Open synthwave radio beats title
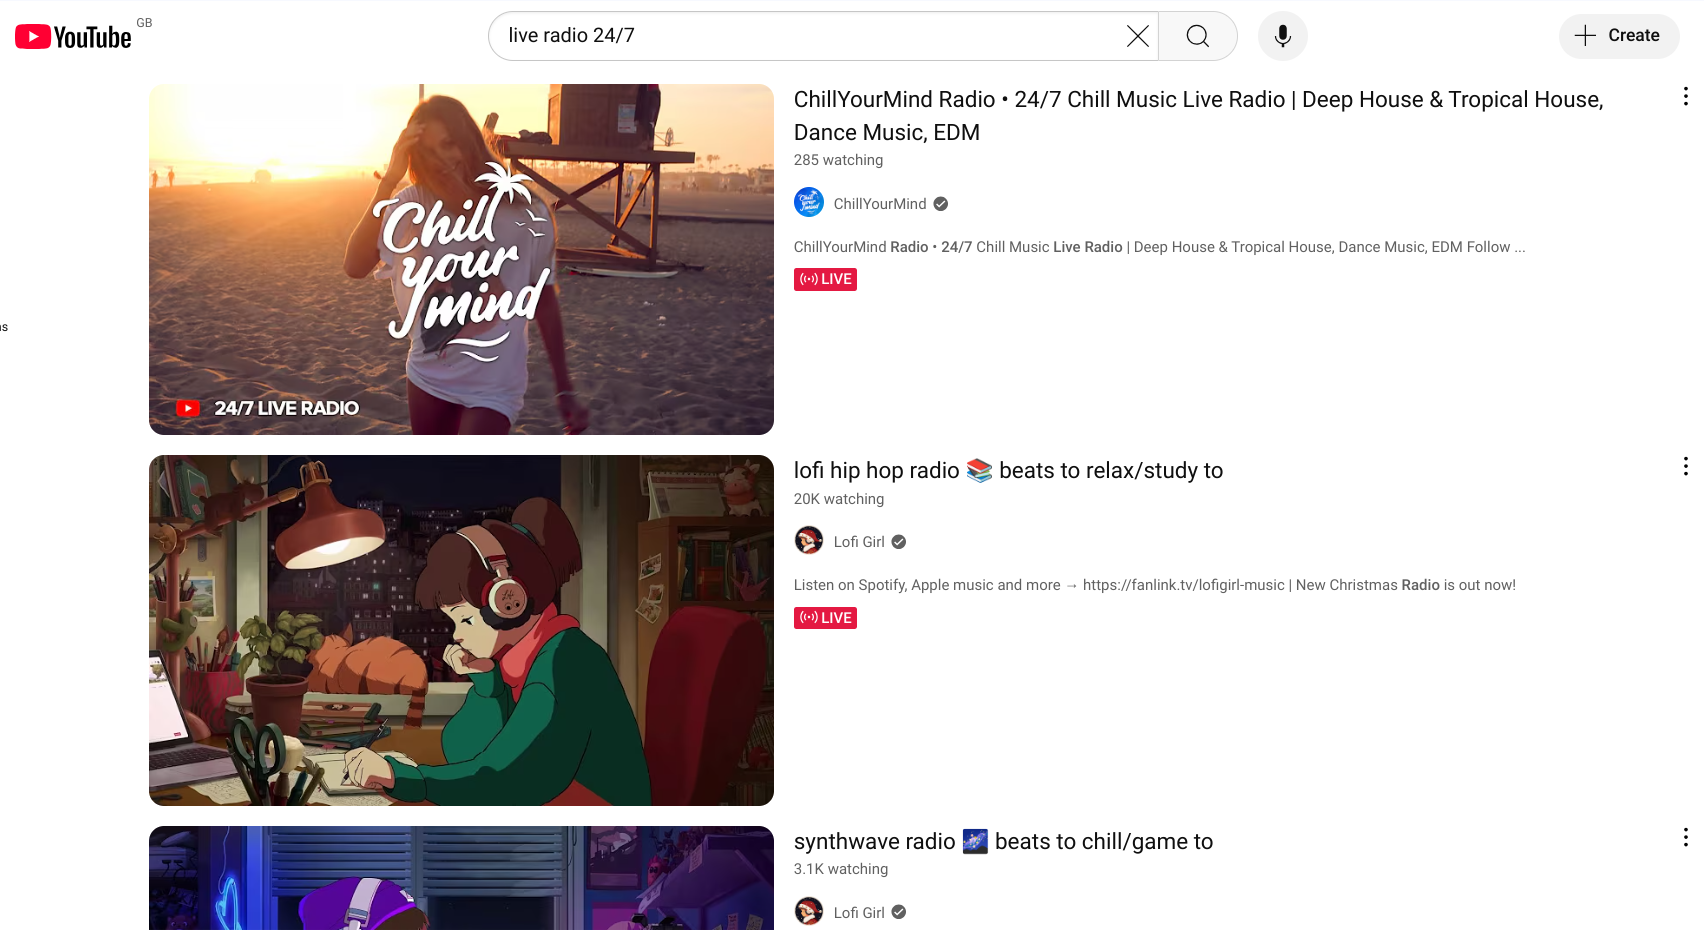This screenshot has height=930, width=1704. coord(1003,841)
